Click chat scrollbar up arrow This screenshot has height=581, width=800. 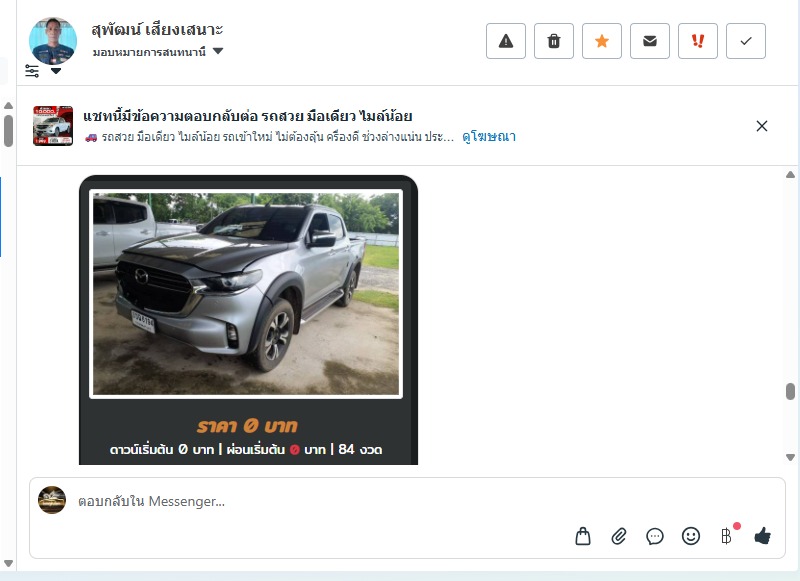pos(790,175)
